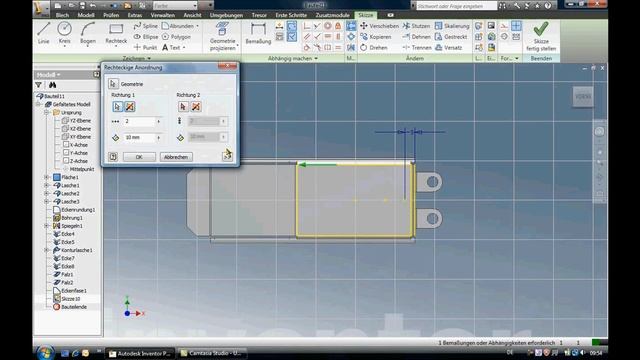Click Geometrie projizieren tool
The width and height of the screenshot is (640, 360).
(222, 36)
